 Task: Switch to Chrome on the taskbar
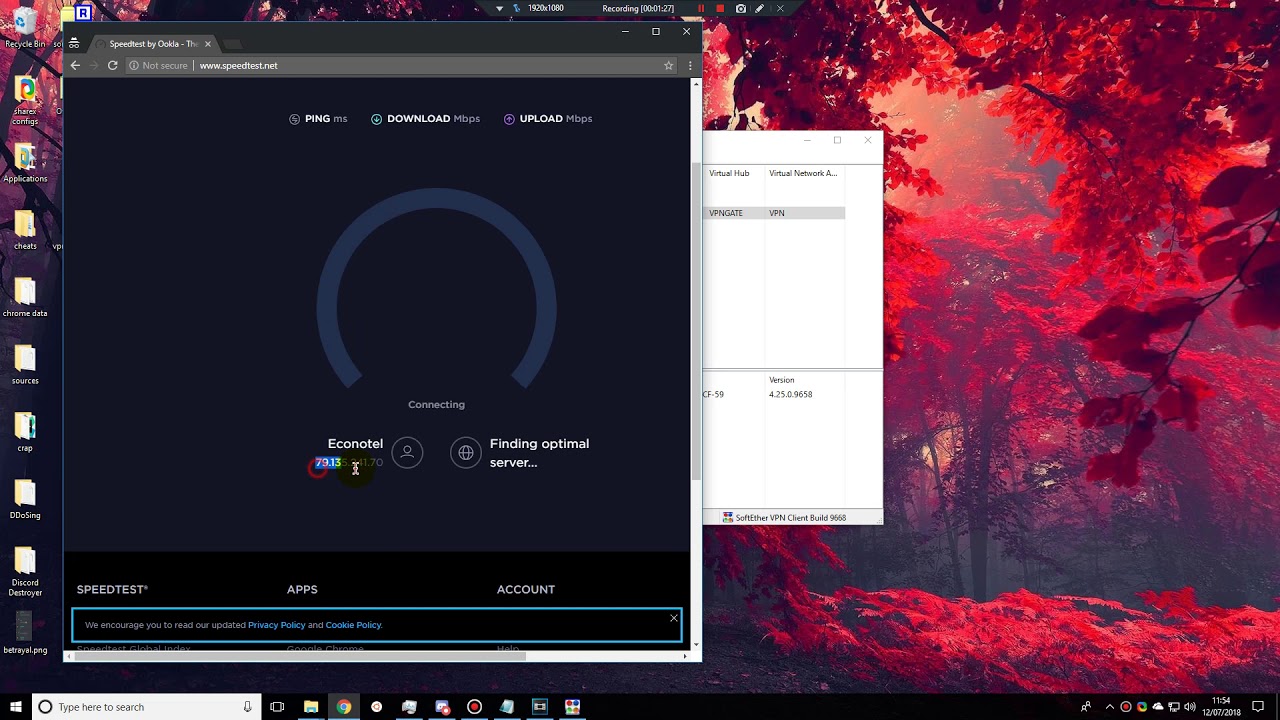click(x=344, y=707)
